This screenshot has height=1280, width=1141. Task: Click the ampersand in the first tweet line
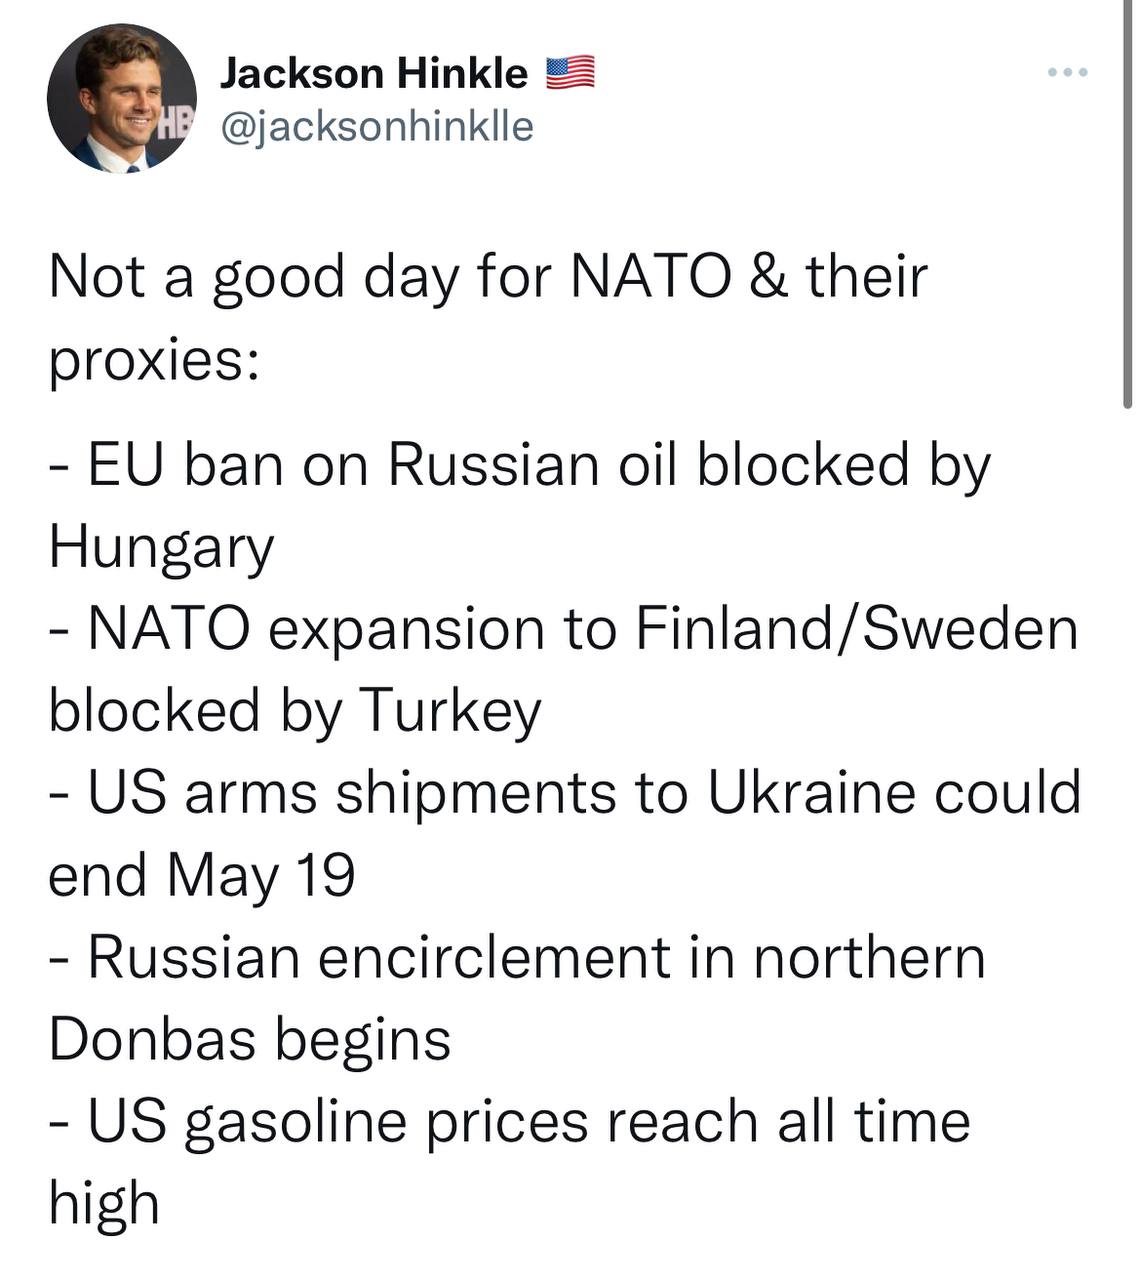coord(768,277)
